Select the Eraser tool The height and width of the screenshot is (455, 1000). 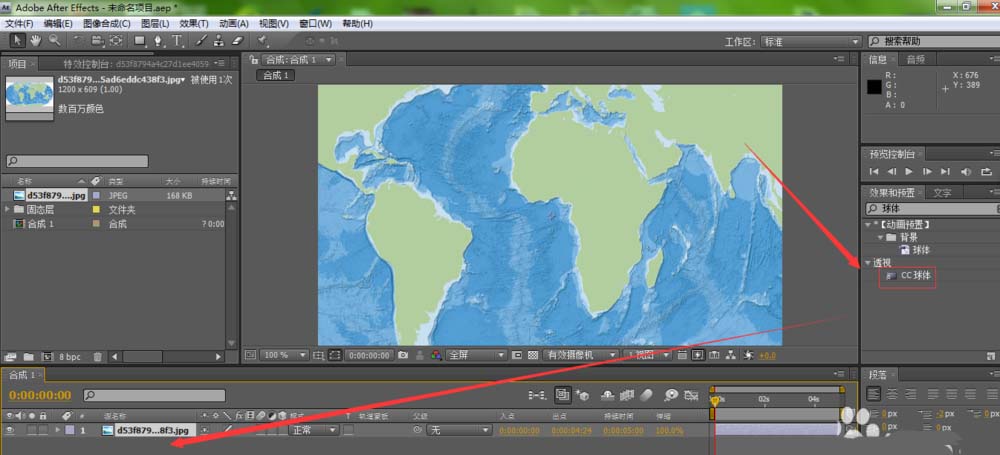[x=237, y=40]
